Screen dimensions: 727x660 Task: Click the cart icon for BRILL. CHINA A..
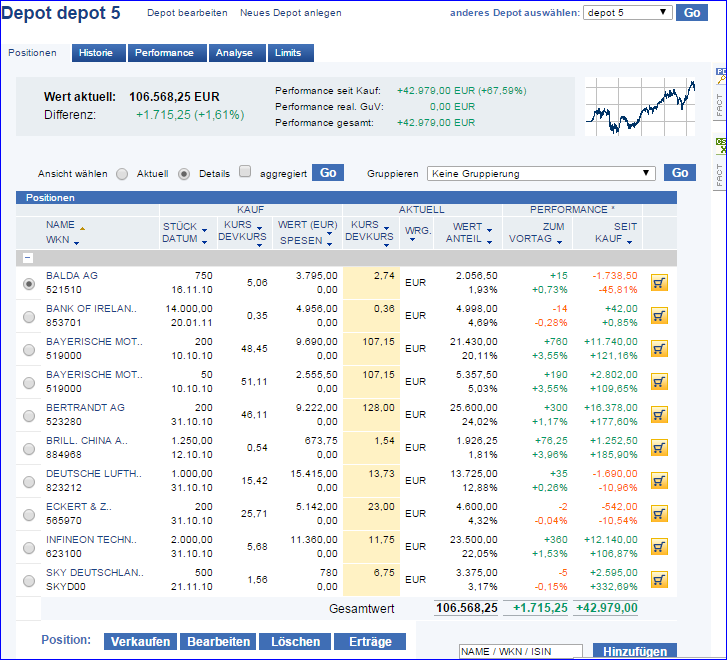pyautogui.click(x=659, y=448)
